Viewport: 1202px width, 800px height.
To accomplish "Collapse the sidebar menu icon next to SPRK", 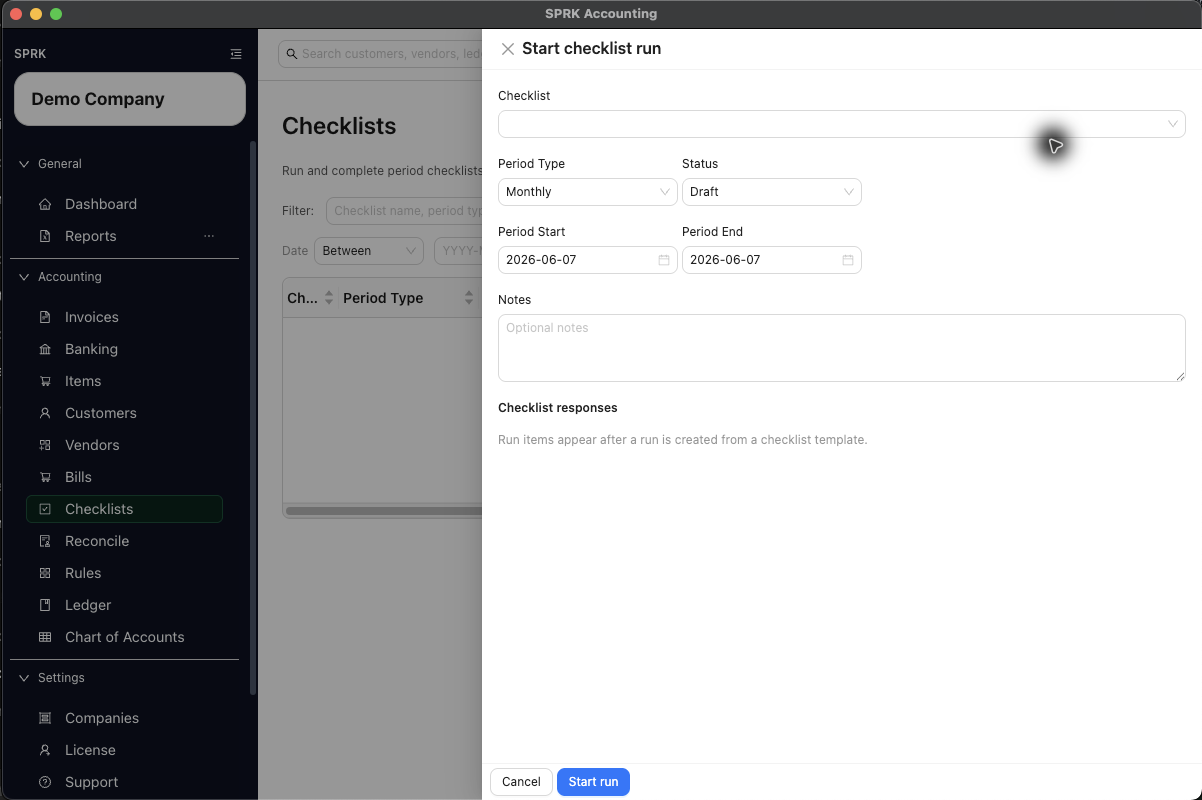I will click(236, 54).
